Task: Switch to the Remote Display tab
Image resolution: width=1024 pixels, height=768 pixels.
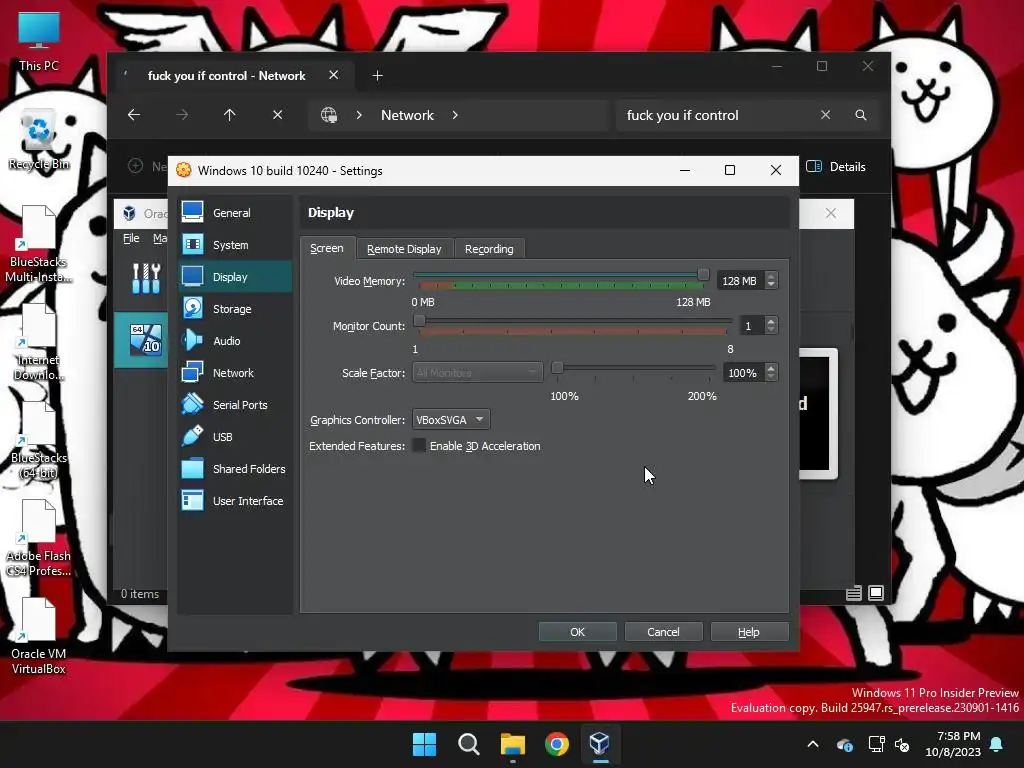Action: coord(404,249)
